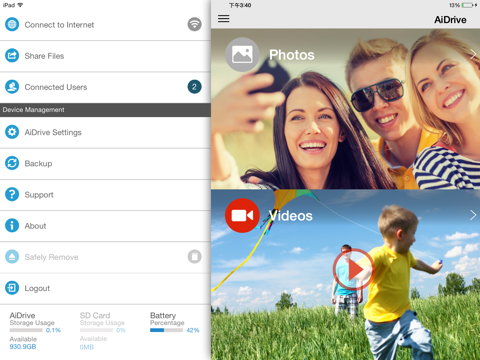The height and width of the screenshot is (360, 480).
Task: Click the selfie photo thumbnail
Action: 345,109
